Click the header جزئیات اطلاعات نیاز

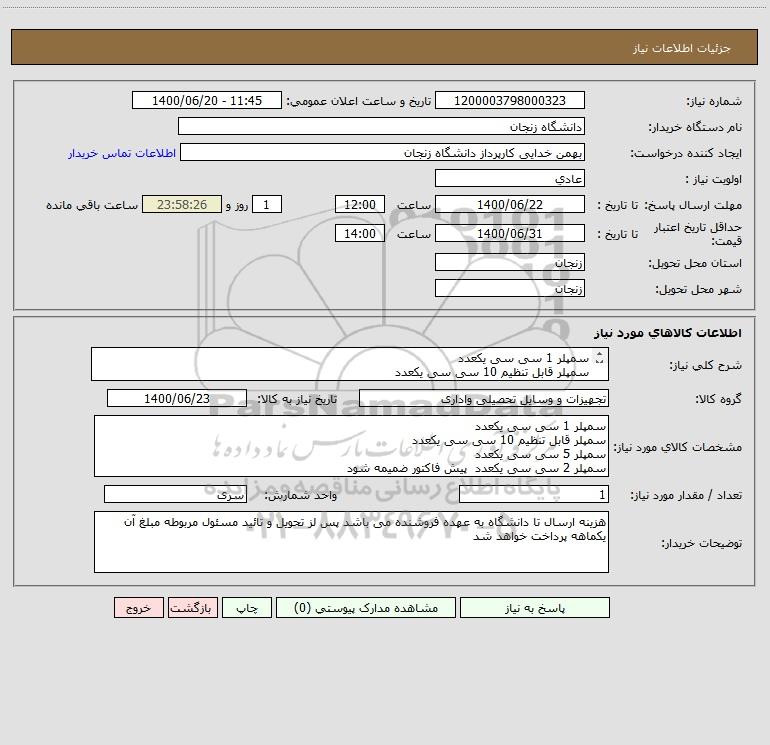(x=682, y=48)
